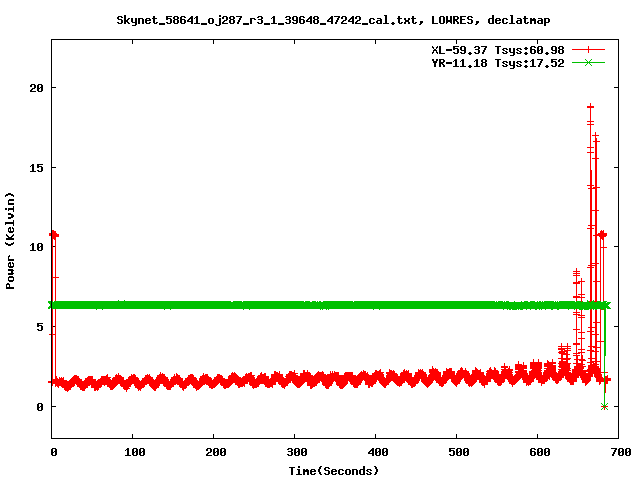The image size is (640, 480).
Task: Click the red XL legend line sample
Action: 588,50
